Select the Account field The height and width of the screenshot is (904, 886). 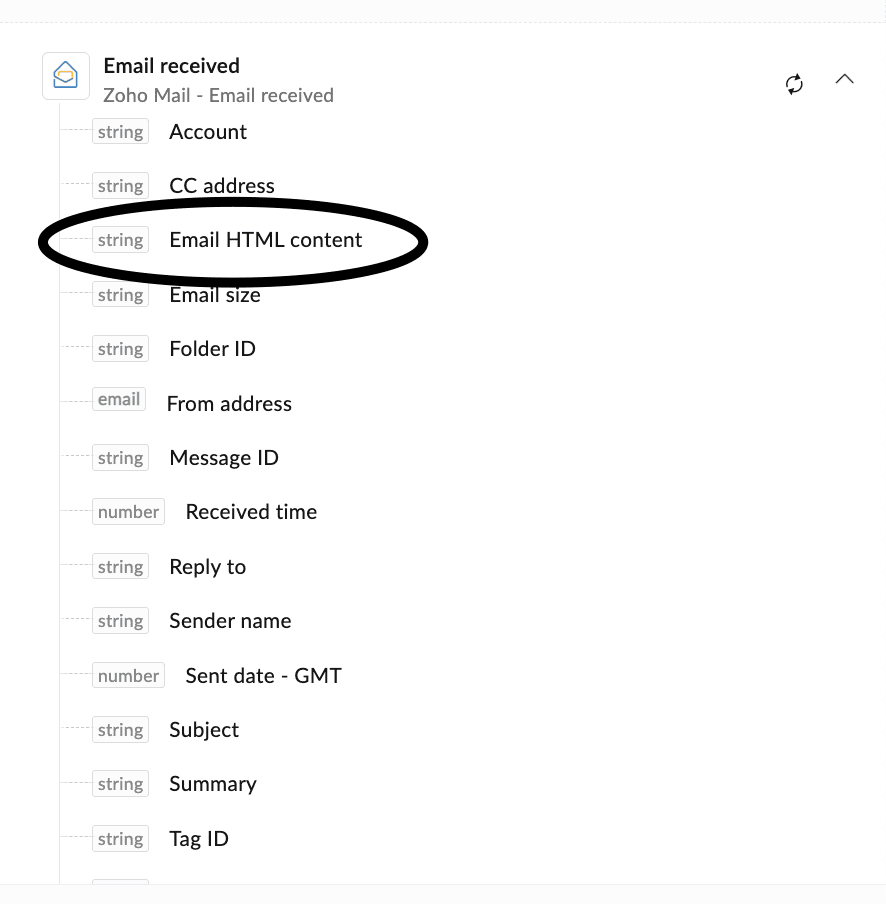pyautogui.click(x=208, y=132)
